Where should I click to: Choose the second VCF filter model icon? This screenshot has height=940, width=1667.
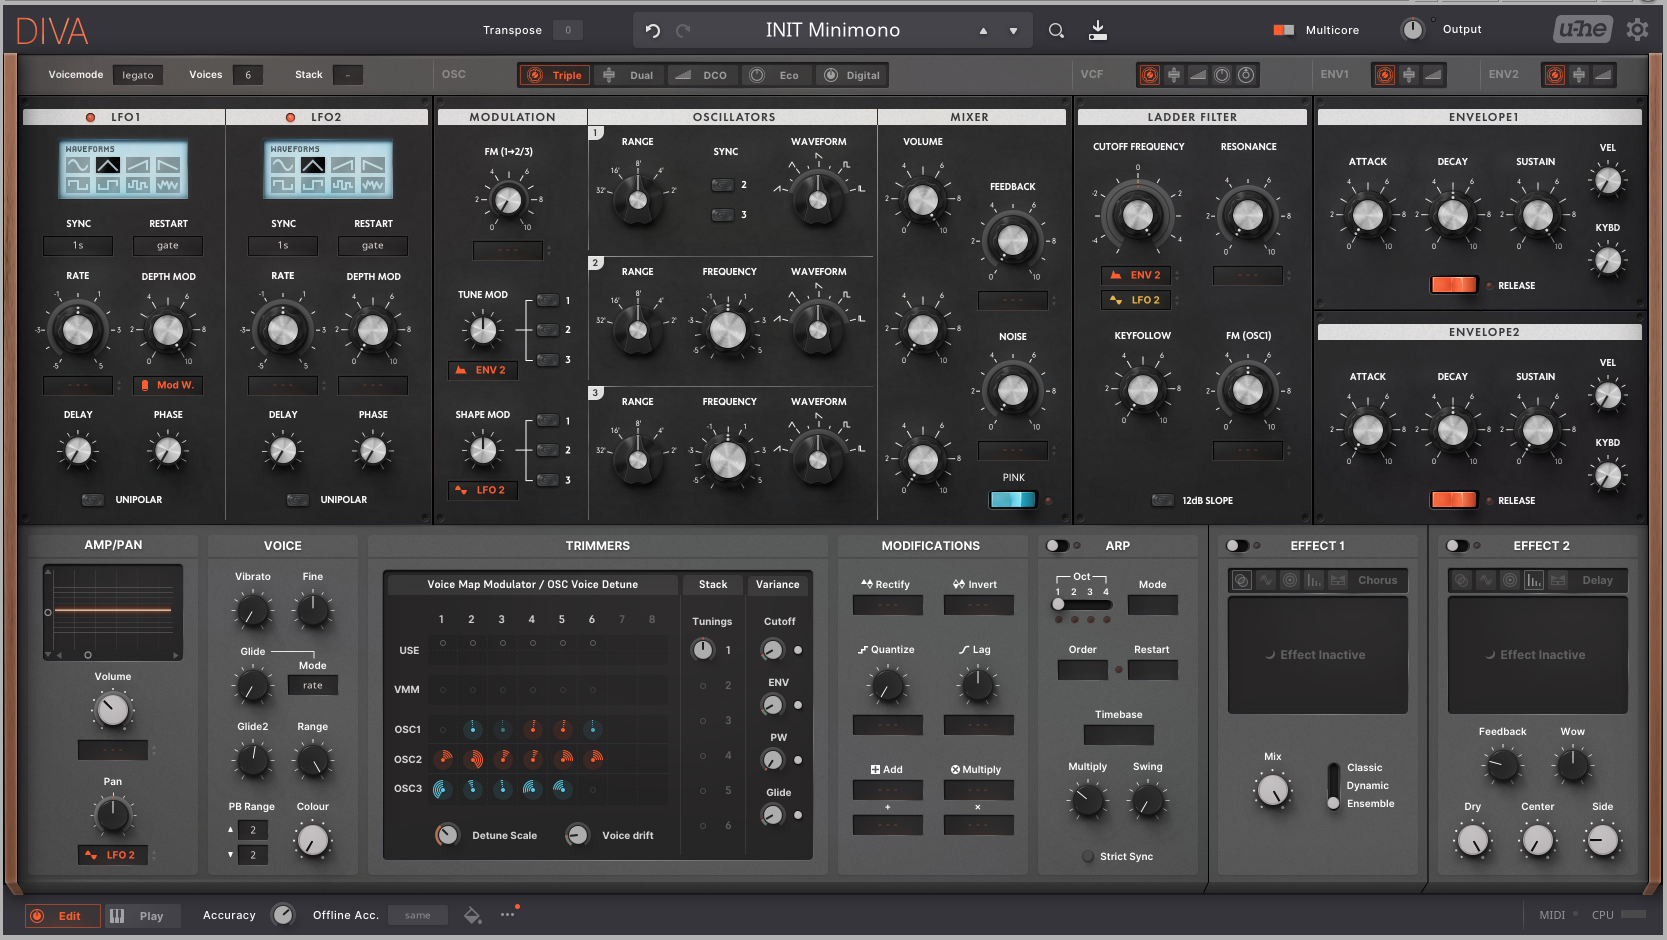point(1174,75)
